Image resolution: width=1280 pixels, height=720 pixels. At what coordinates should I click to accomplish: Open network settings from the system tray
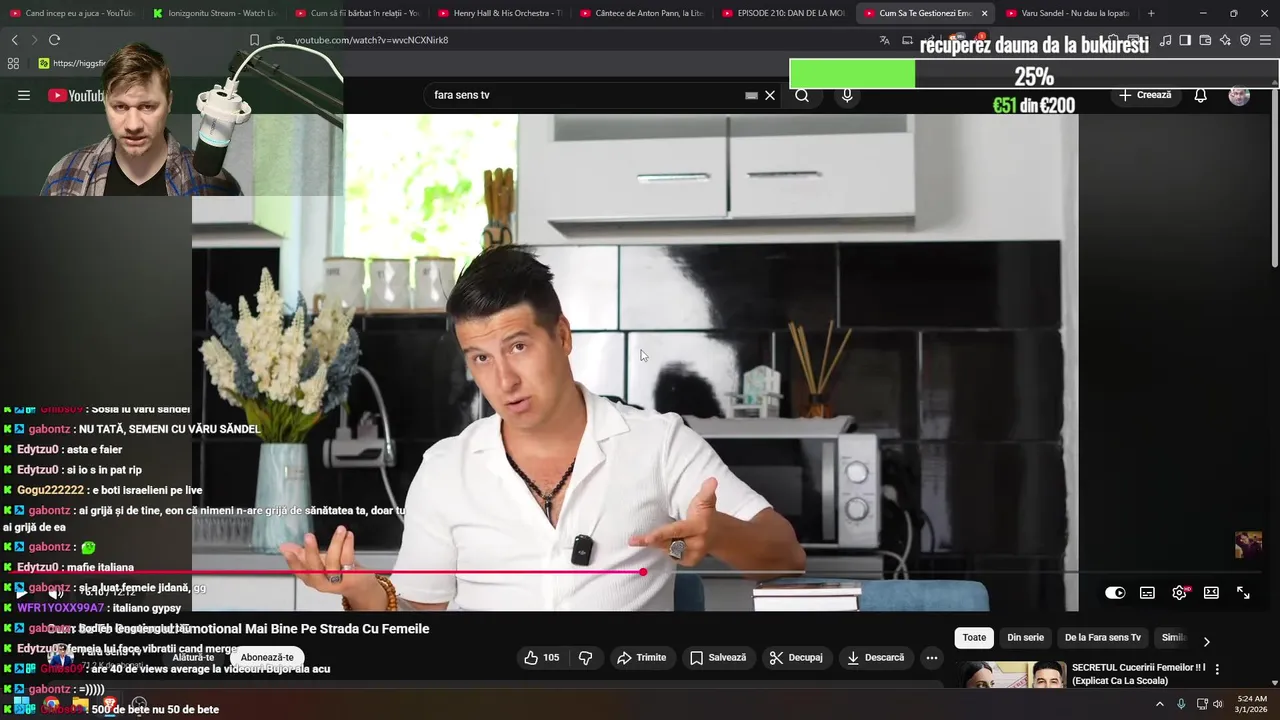pyautogui.click(x=1202, y=704)
